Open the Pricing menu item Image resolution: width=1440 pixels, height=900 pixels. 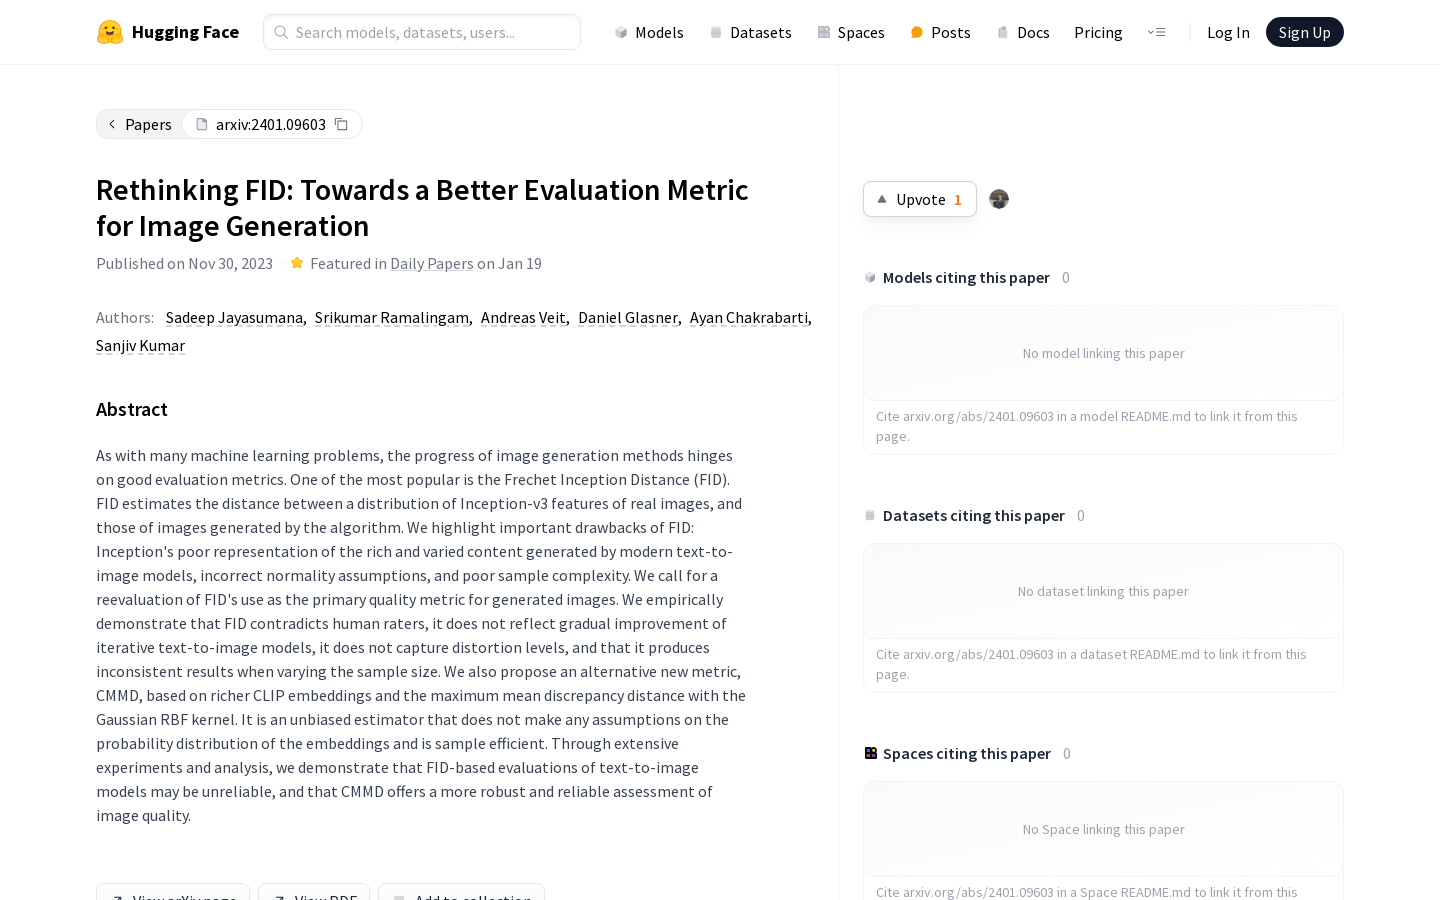1098,32
